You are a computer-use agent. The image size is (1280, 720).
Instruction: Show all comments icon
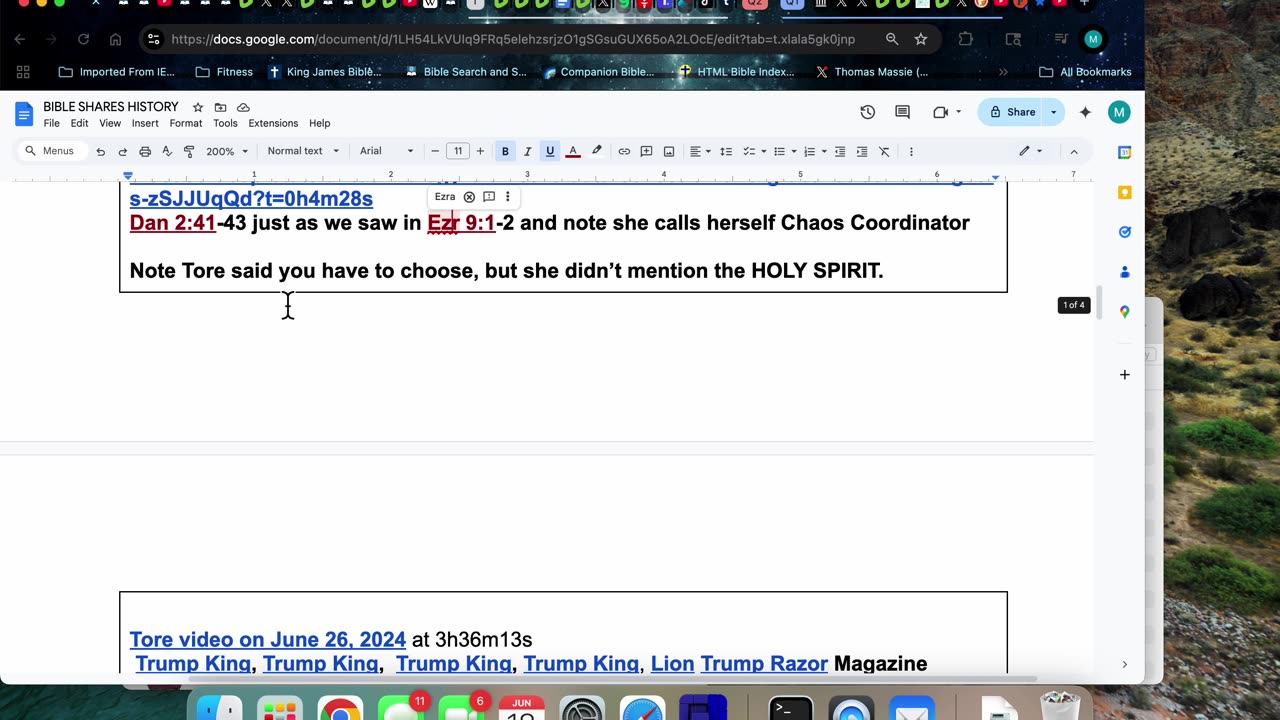(902, 112)
